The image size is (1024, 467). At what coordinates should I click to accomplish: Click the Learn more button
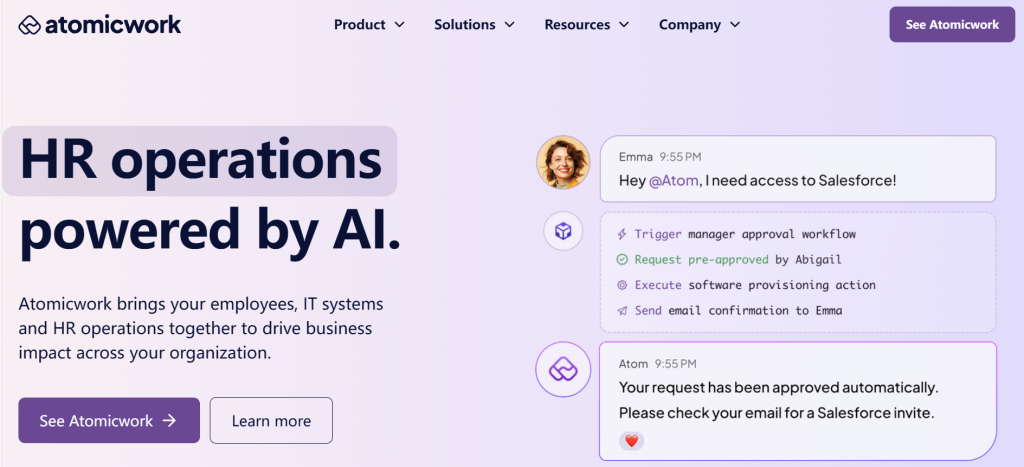[271, 421]
